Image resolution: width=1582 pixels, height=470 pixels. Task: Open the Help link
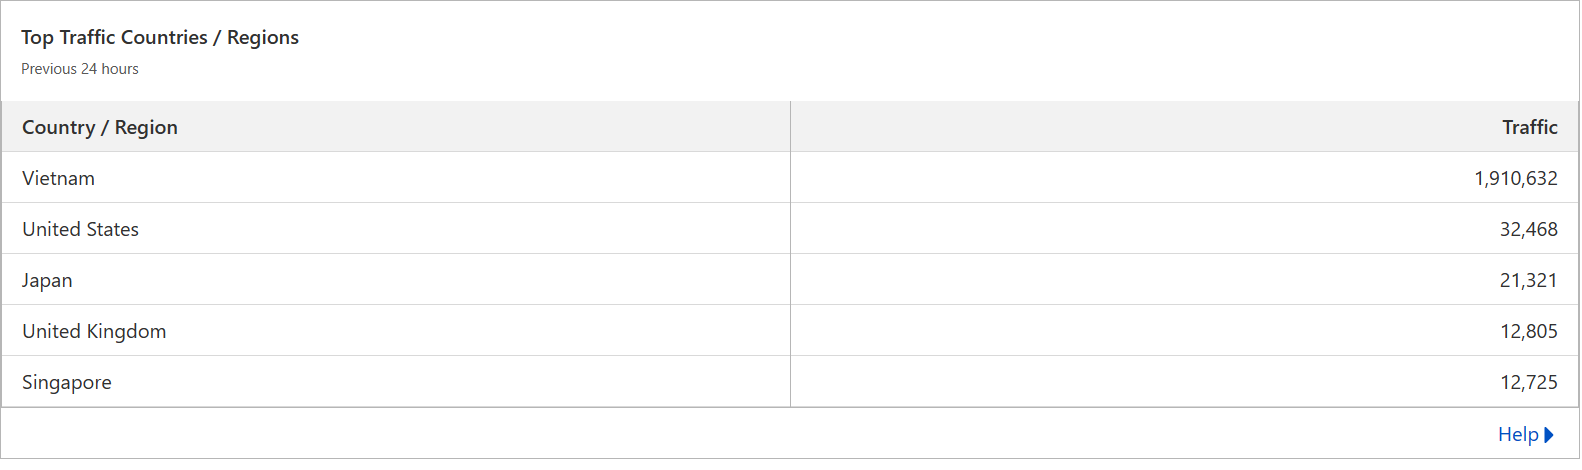1518,435
